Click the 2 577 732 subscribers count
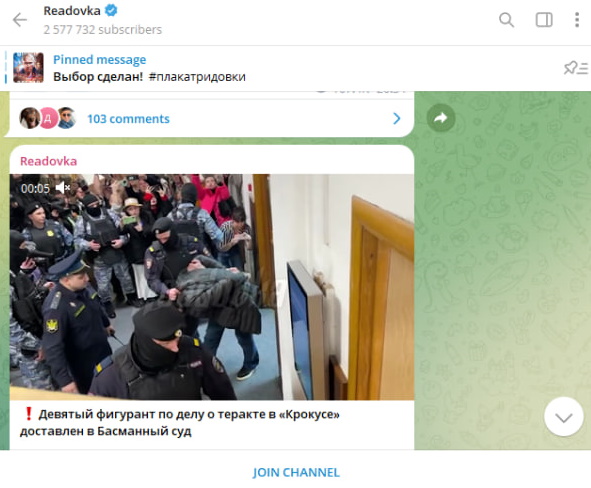The width and height of the screenshot is (591, 488). (103, 29)
